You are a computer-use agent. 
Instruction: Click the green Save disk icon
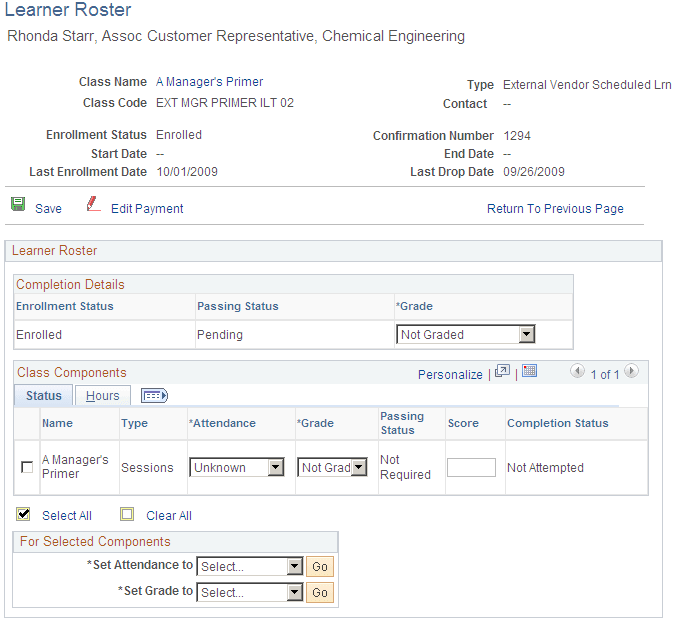[18, 204]
